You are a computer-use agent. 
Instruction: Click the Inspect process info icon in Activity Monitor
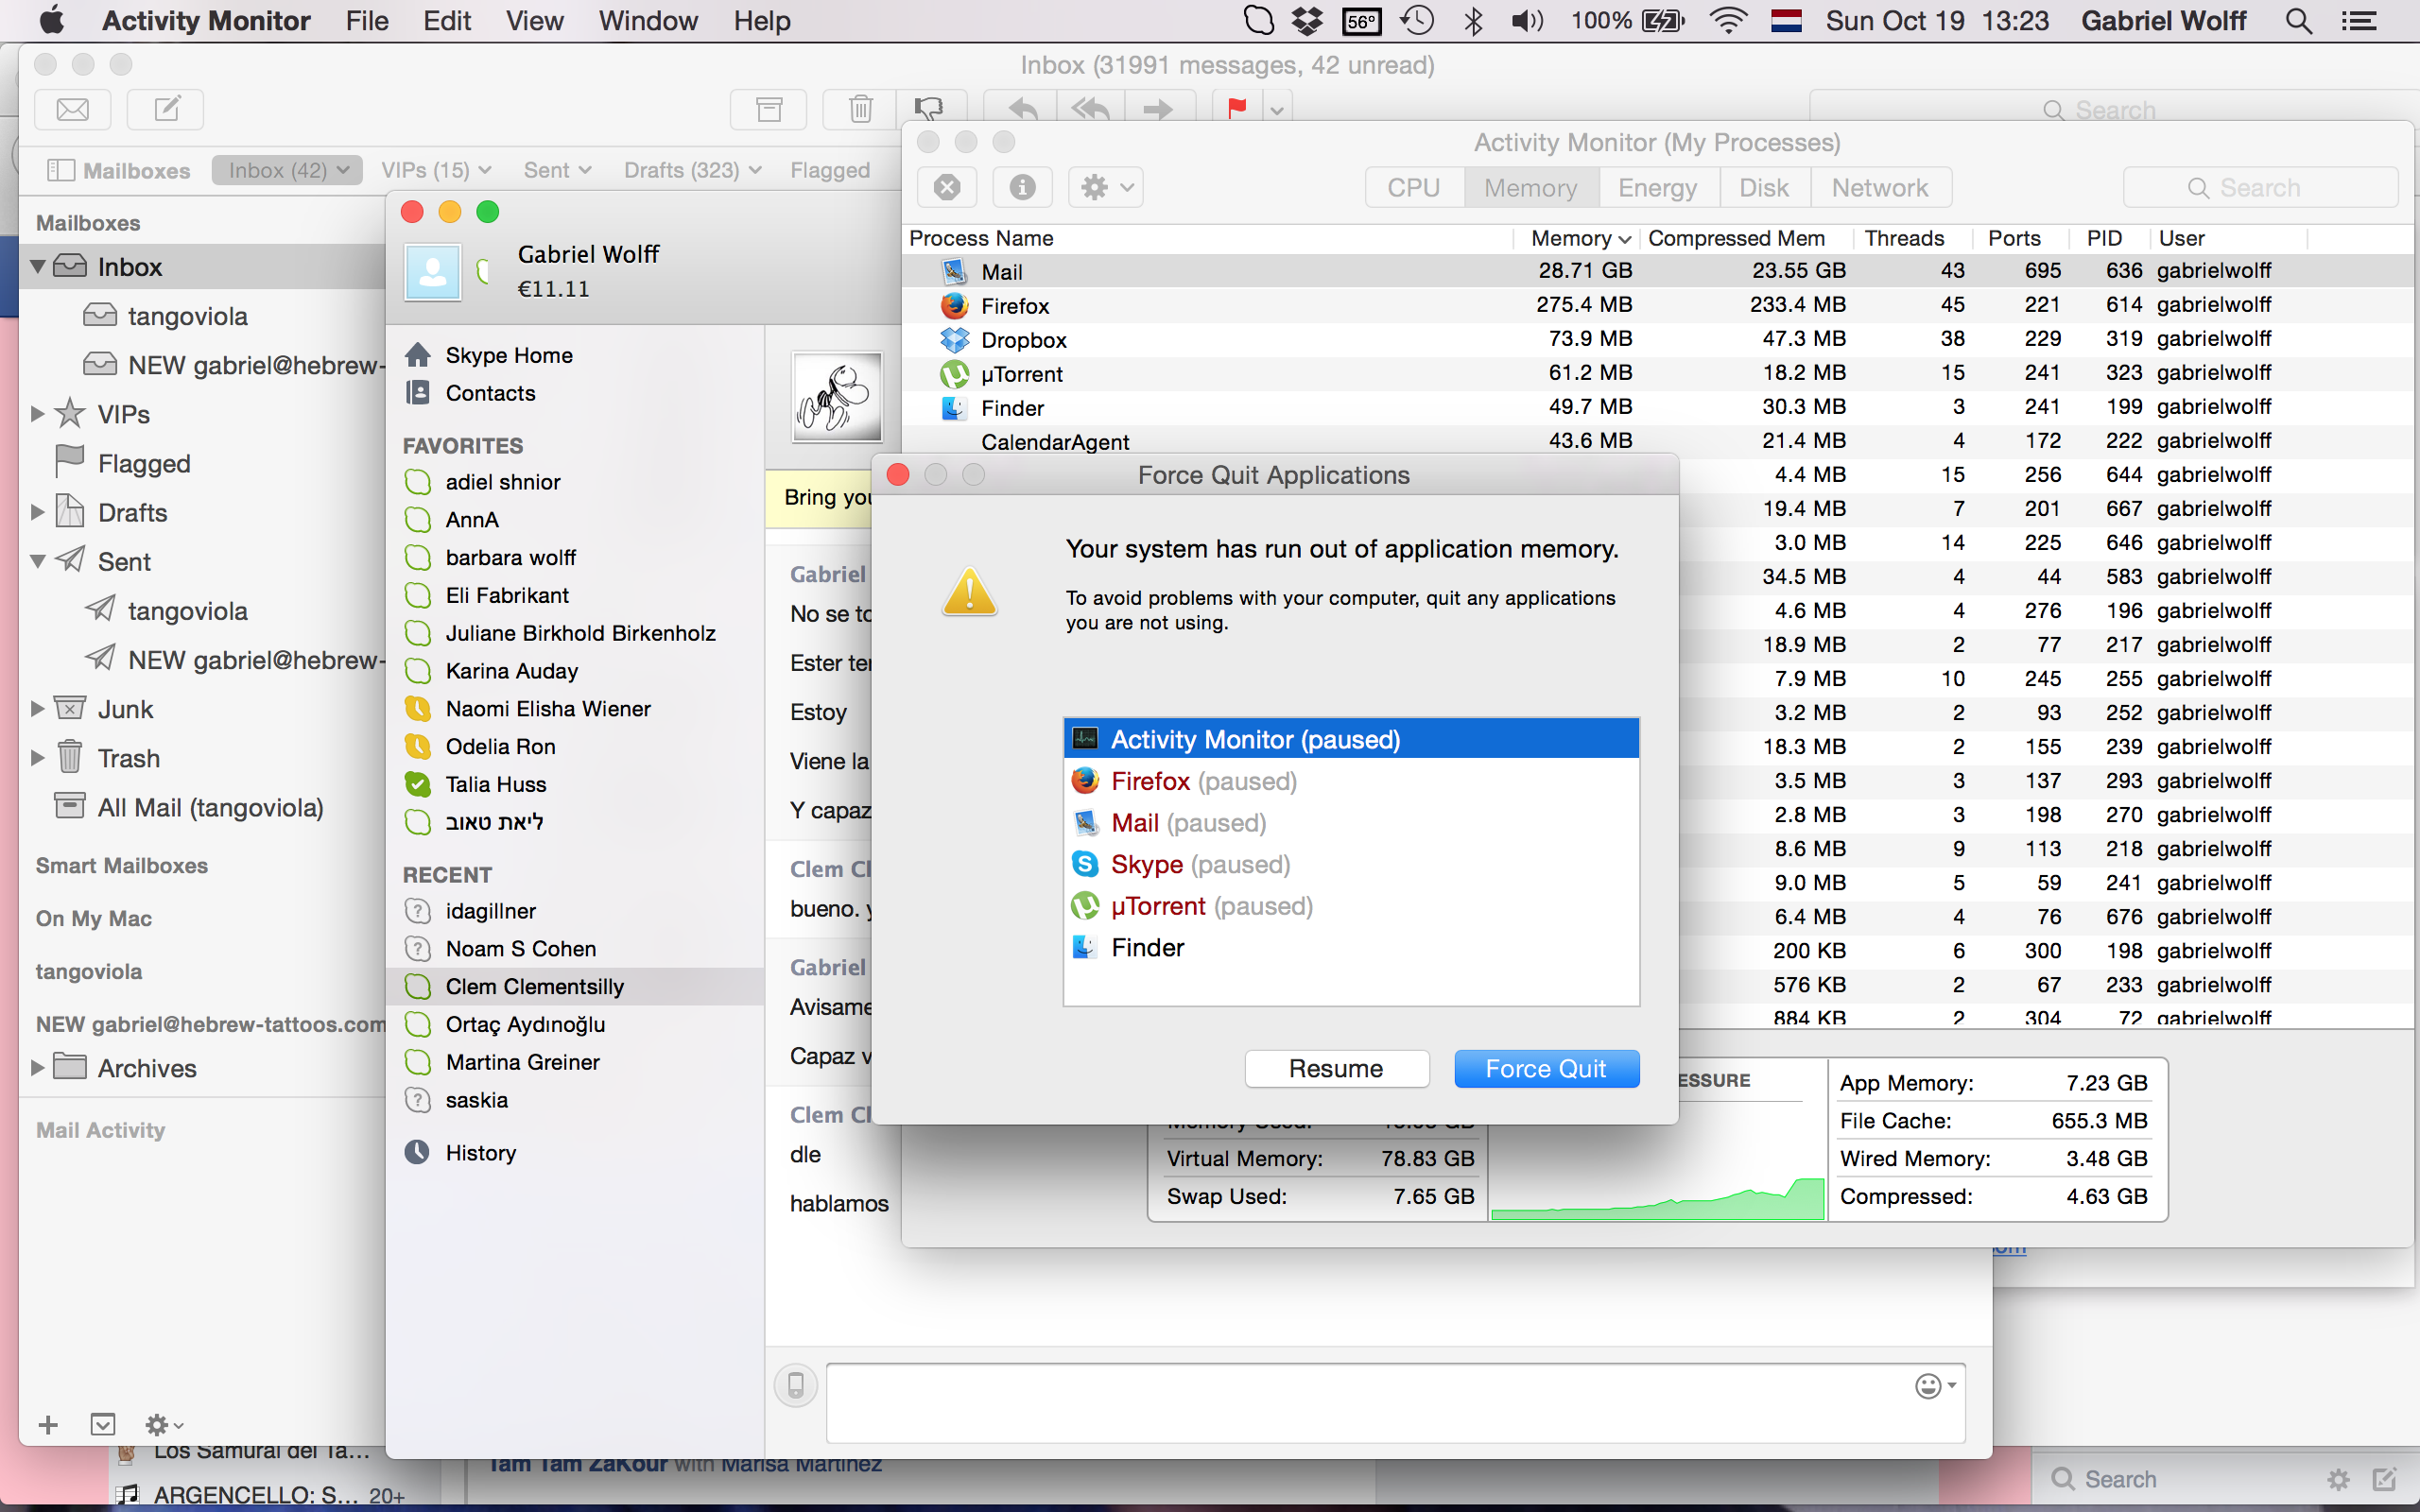1021,187
